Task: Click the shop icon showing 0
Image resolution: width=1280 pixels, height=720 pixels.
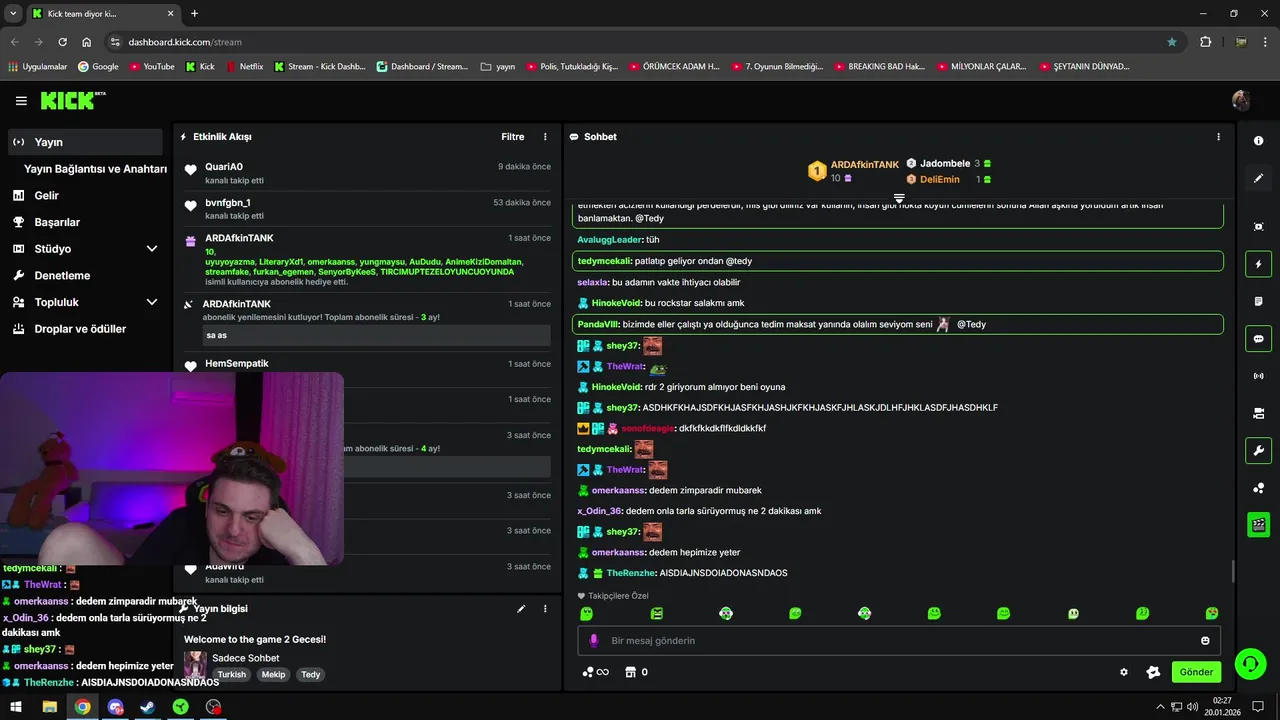Action: (x=636, y=672)
